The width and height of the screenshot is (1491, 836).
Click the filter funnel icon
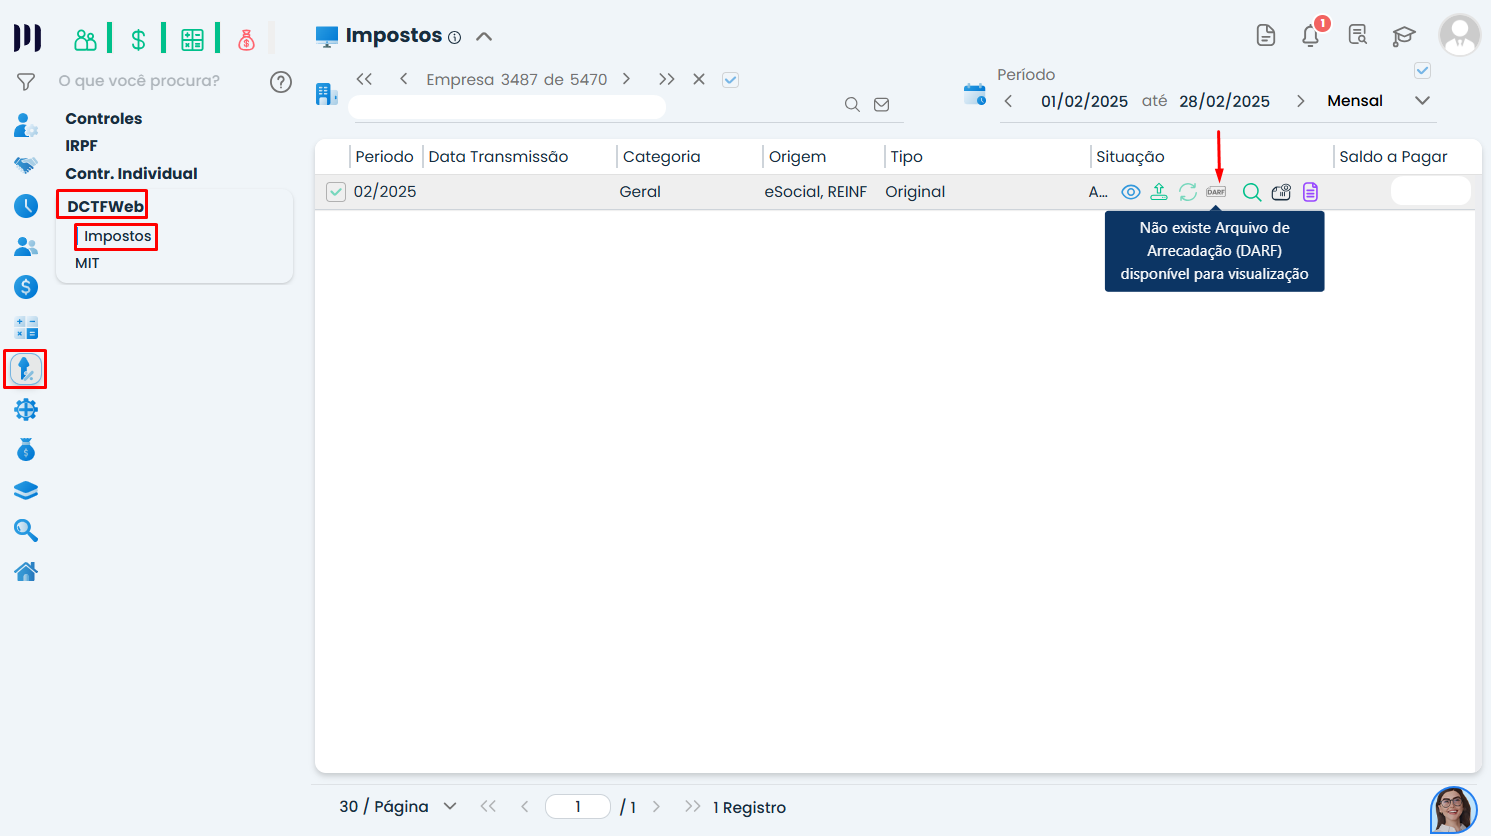pyautogui.click(x=26, y=81)
